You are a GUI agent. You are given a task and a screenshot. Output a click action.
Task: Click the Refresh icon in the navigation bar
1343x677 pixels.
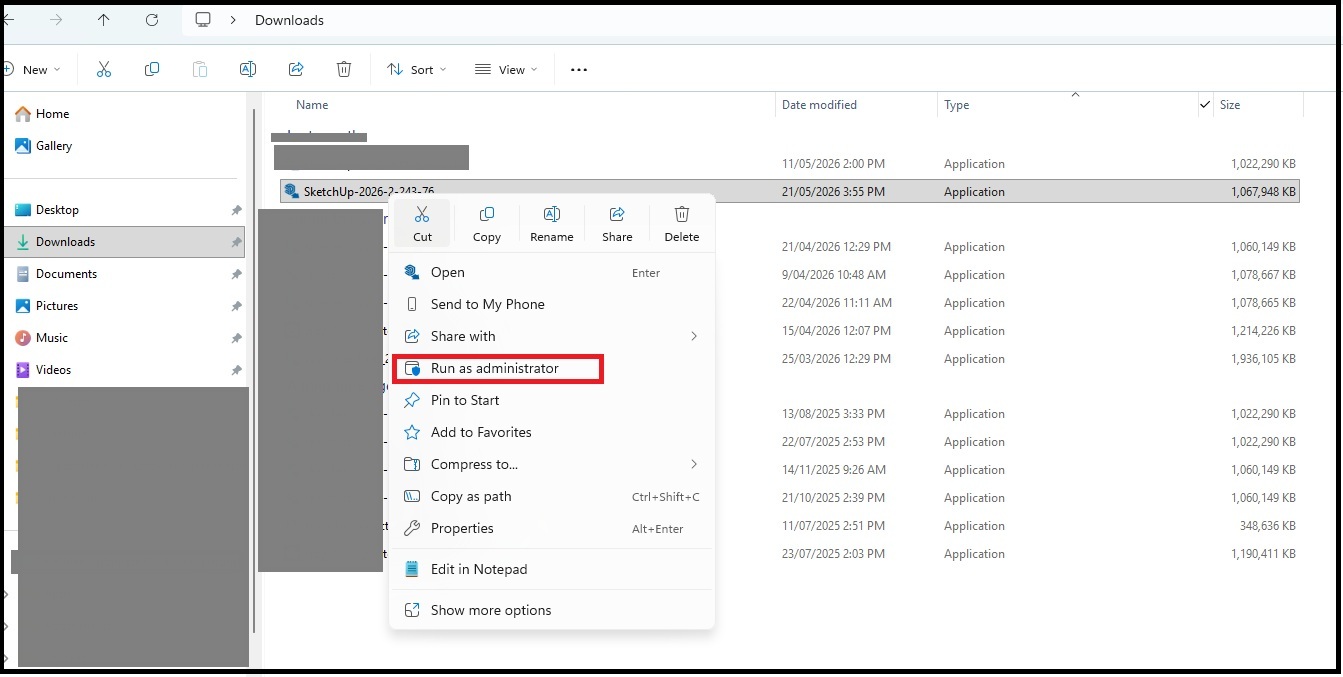[x=152, y=20]
